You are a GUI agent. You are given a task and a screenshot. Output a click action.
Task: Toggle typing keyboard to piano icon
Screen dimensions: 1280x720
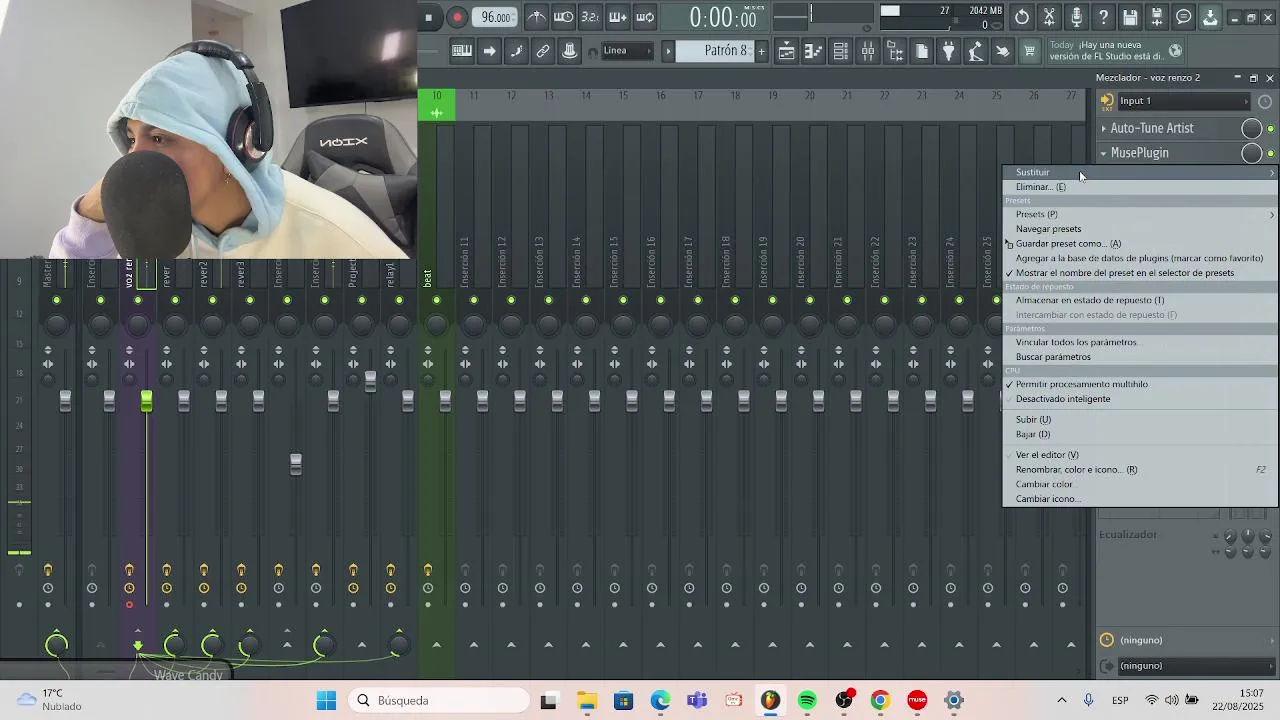click(462, 51)
